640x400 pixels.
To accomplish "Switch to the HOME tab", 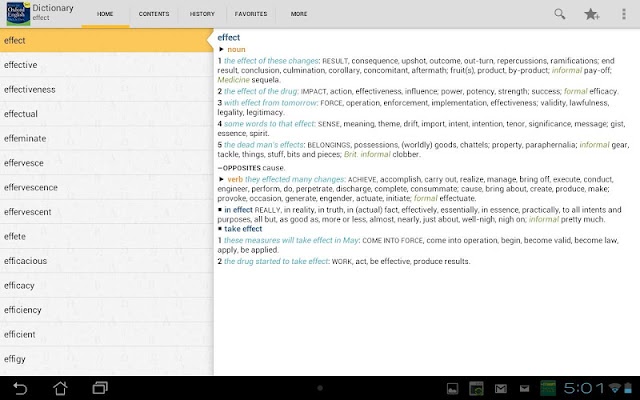I will tap(105, 14).
